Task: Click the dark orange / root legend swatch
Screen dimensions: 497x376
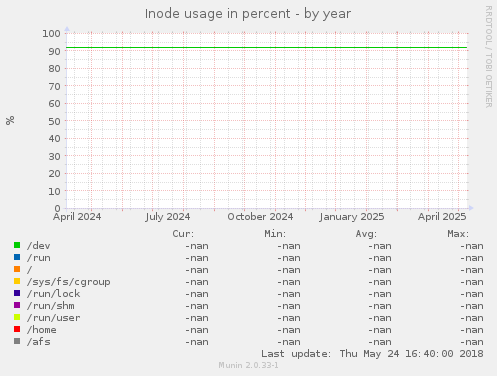Action: coord(17,269)
